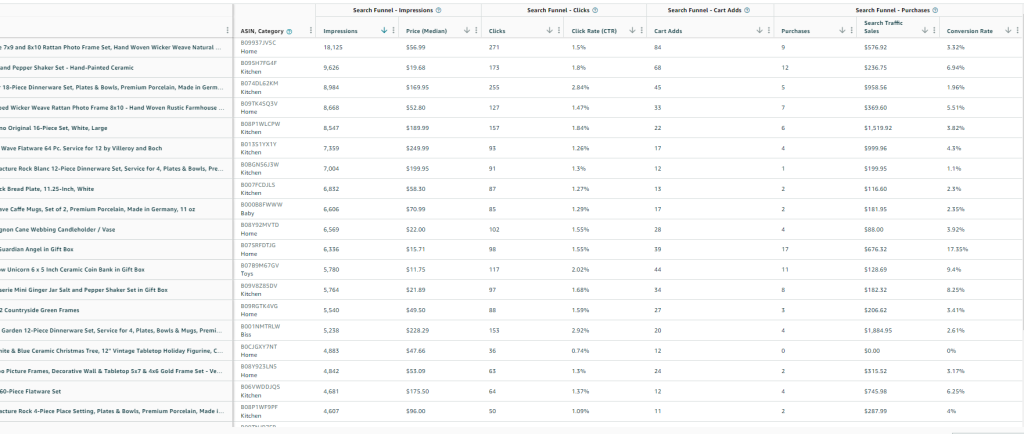
Task: Sort by Impressions using its arrow icon
Action: tap(385, 31)
